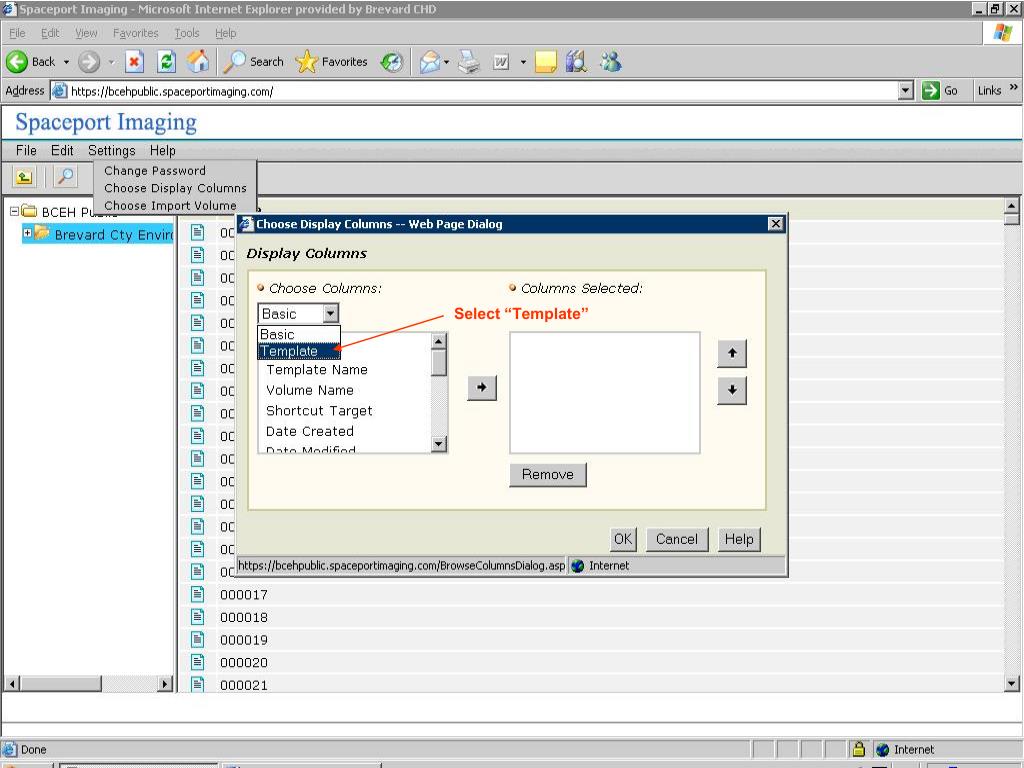Click the Address bar URL field
The width and height of the screenshot is (1024, 768).
475,91
